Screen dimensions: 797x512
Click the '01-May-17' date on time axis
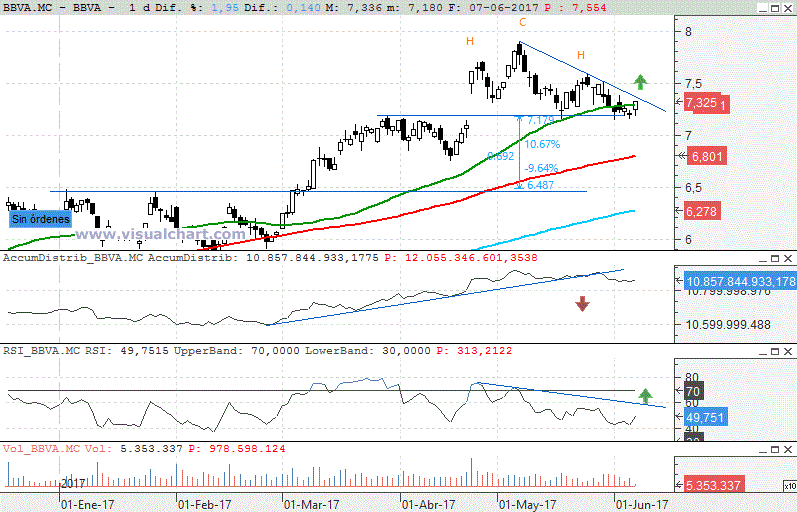pos(526,505)
